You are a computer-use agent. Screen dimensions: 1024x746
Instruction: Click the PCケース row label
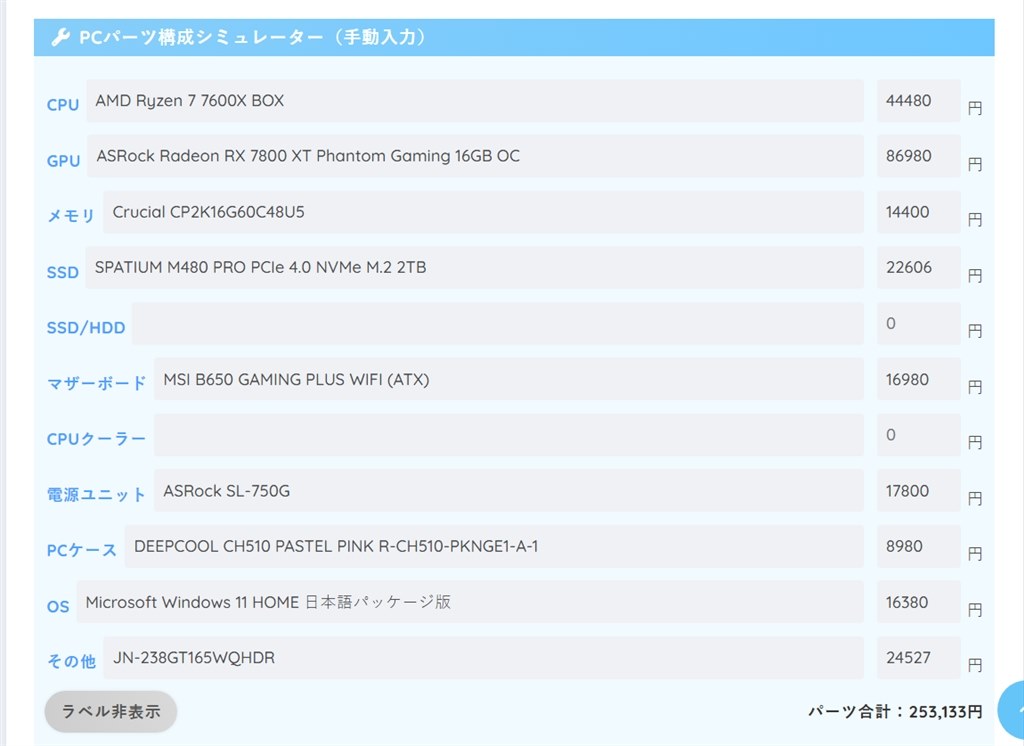(x=82, y=550)
